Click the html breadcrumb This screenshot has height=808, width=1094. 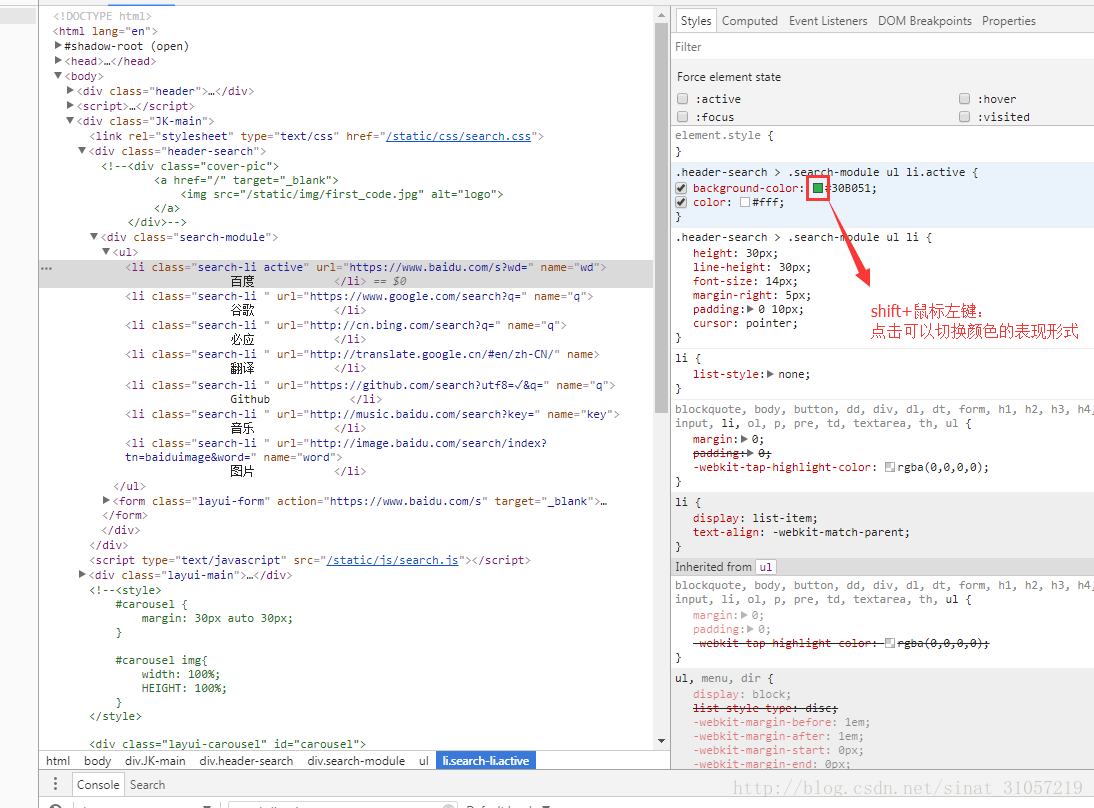point(58,761)
